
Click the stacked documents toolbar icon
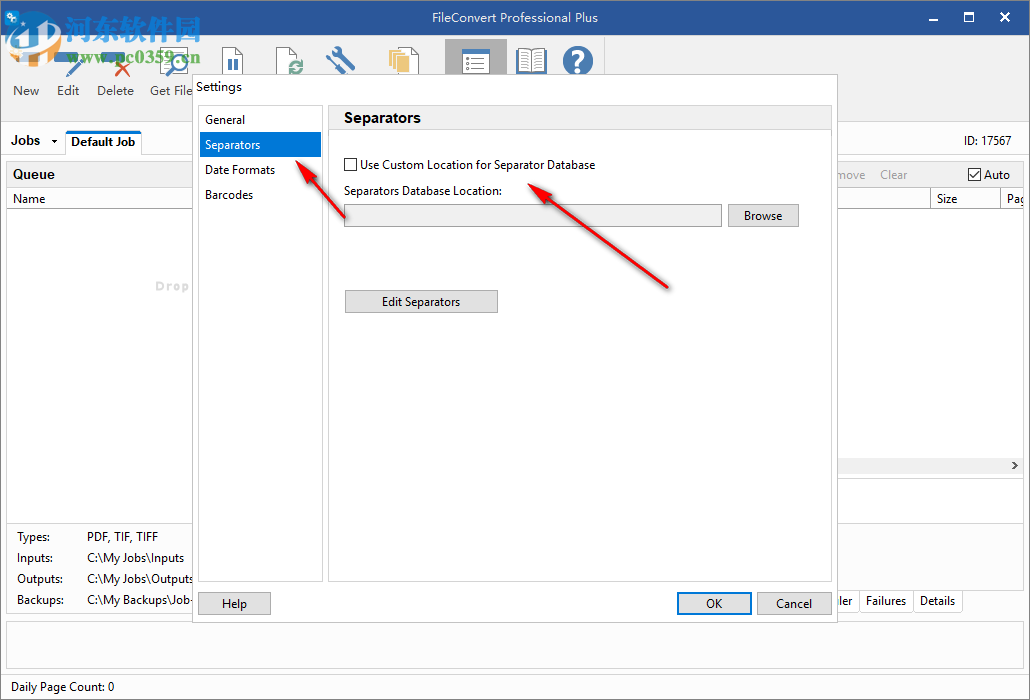click(403, 60)
